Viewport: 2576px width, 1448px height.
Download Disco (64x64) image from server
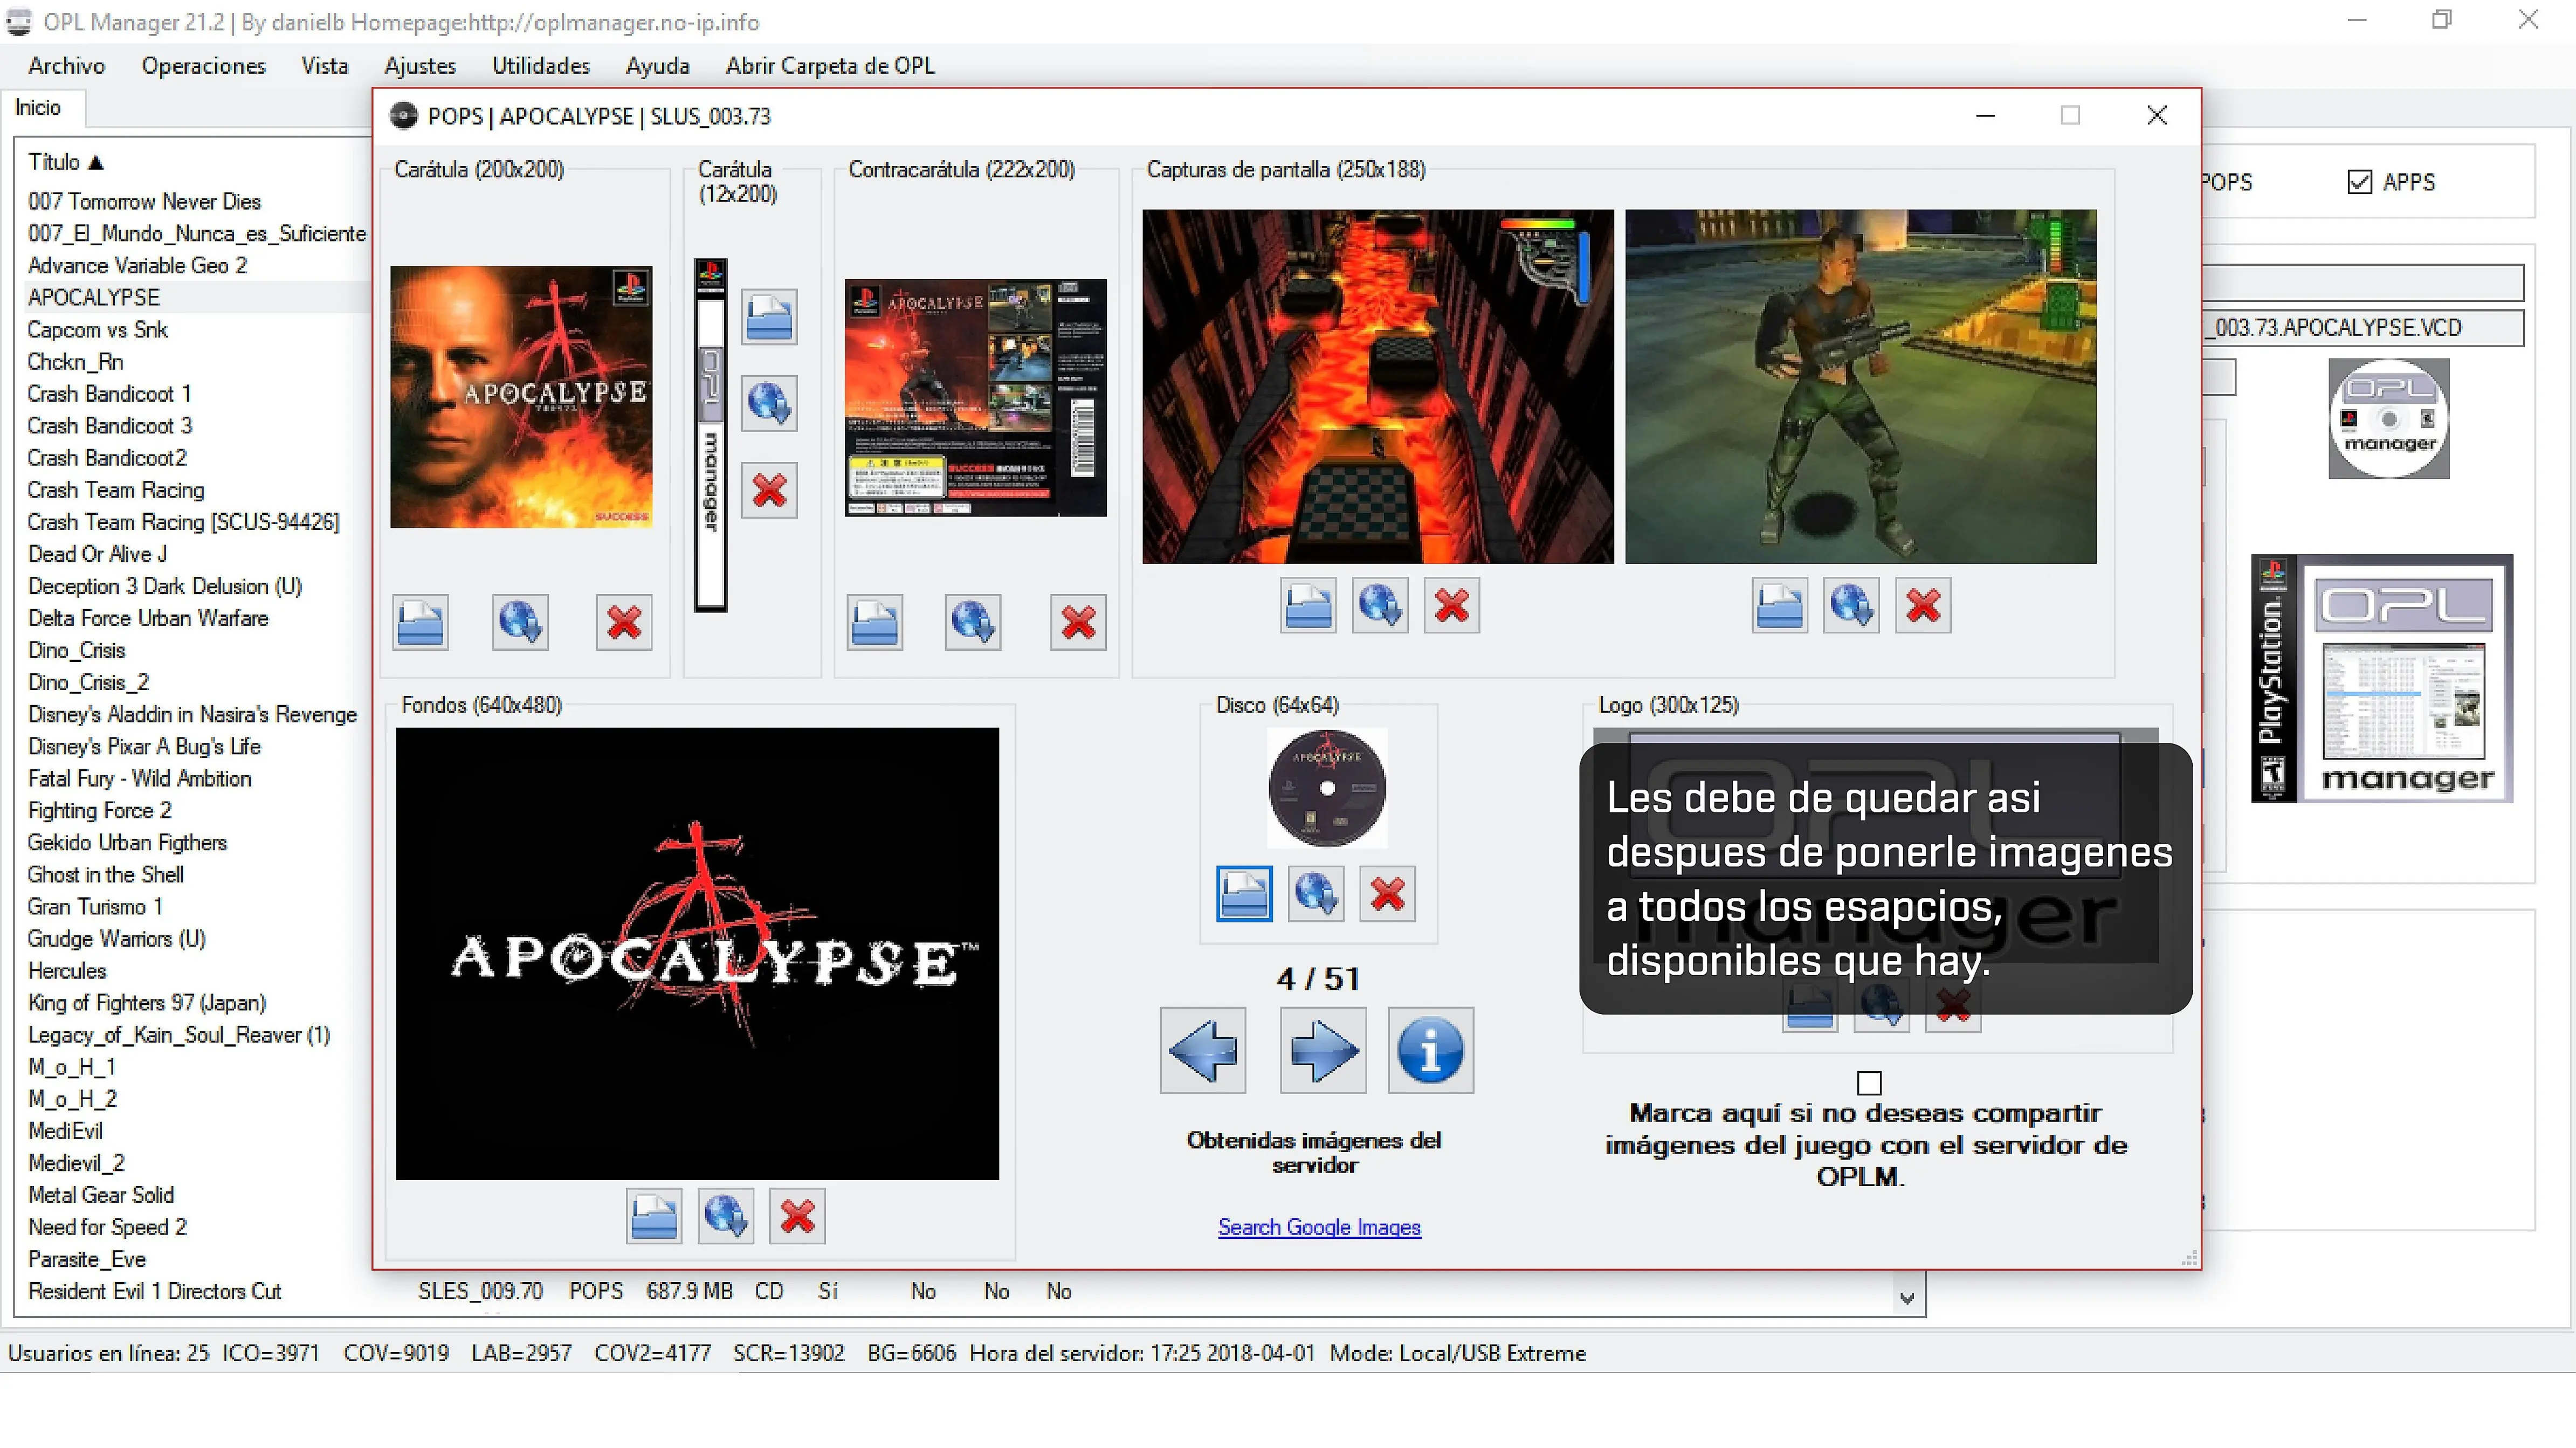pyautogui.click(x=1316, y=893)
